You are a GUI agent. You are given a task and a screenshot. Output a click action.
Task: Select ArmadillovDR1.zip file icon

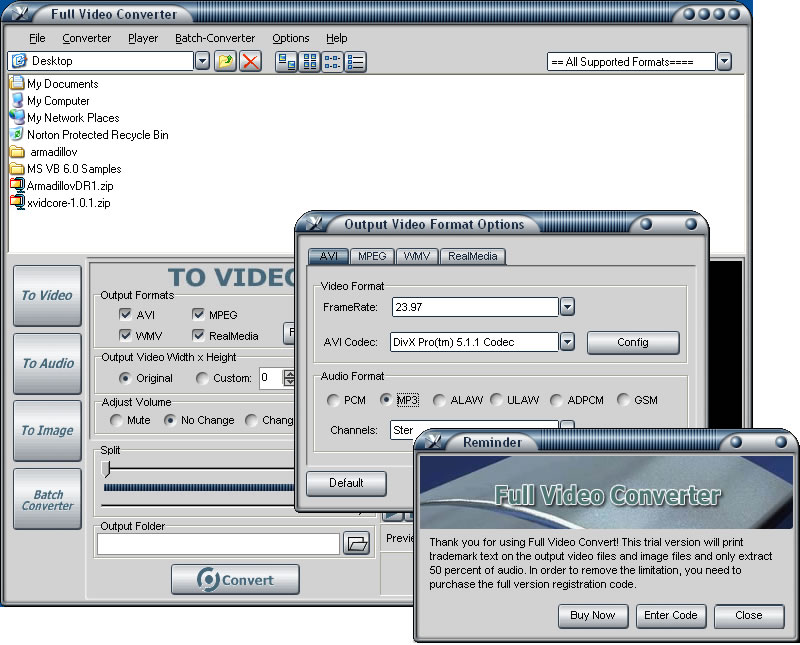[17, 185]
